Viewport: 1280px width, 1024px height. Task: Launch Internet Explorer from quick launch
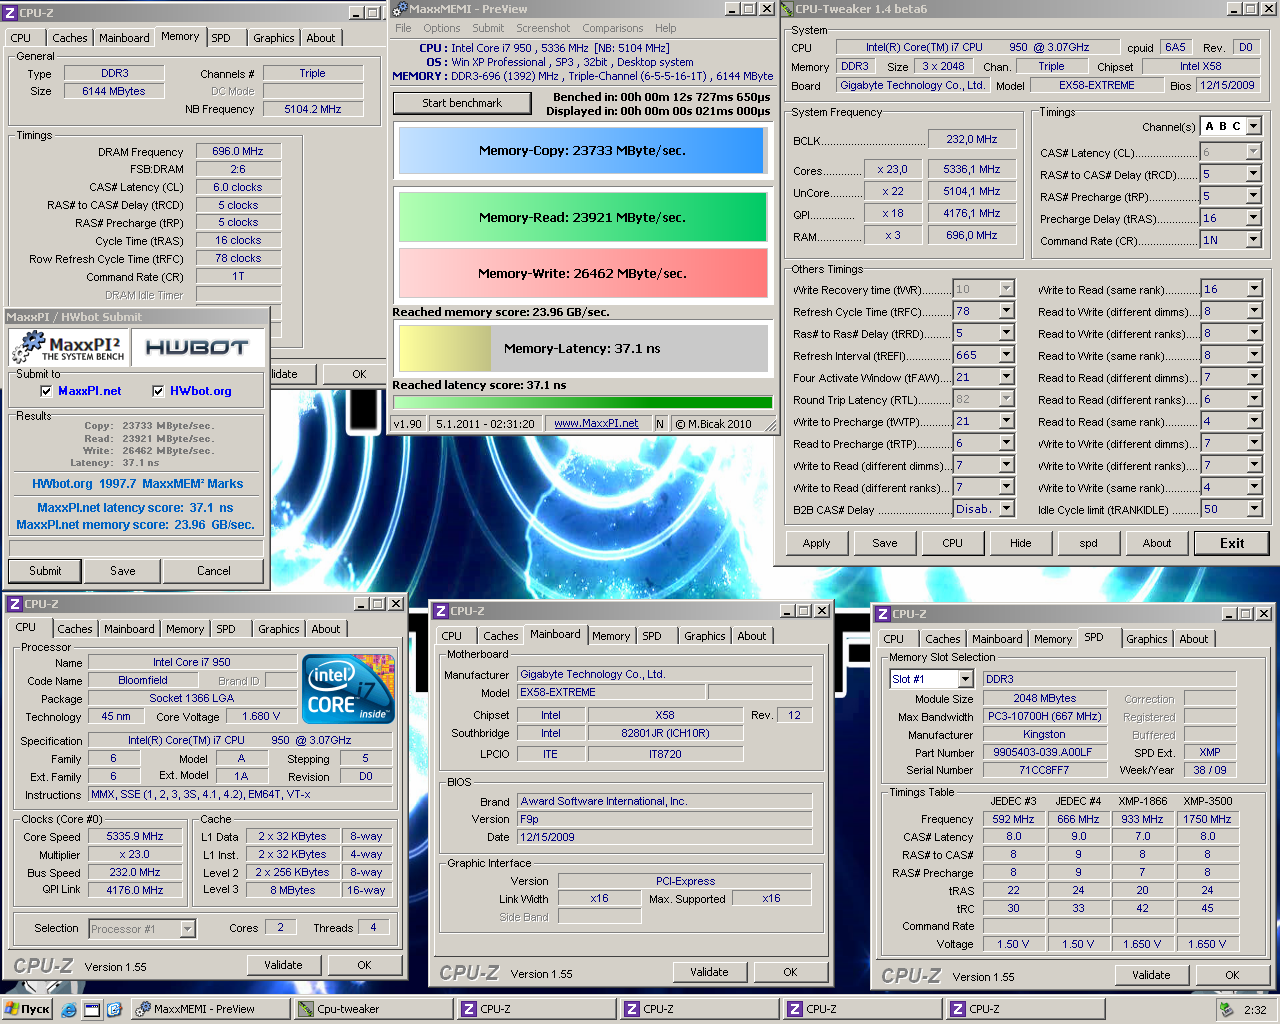[69, 1009]
